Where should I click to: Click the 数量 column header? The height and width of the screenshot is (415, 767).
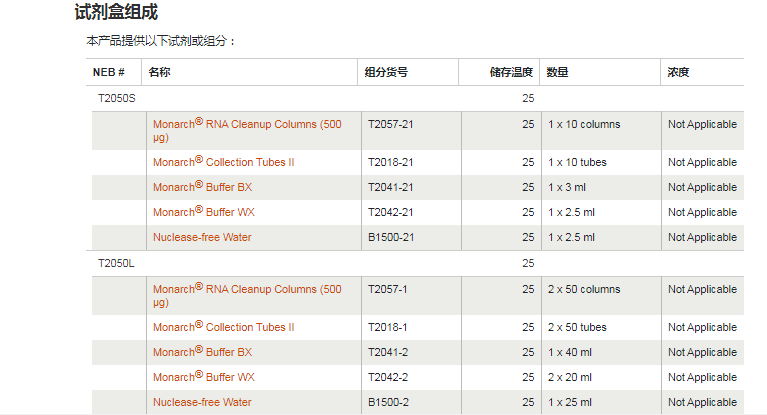(x=557, y=73)
